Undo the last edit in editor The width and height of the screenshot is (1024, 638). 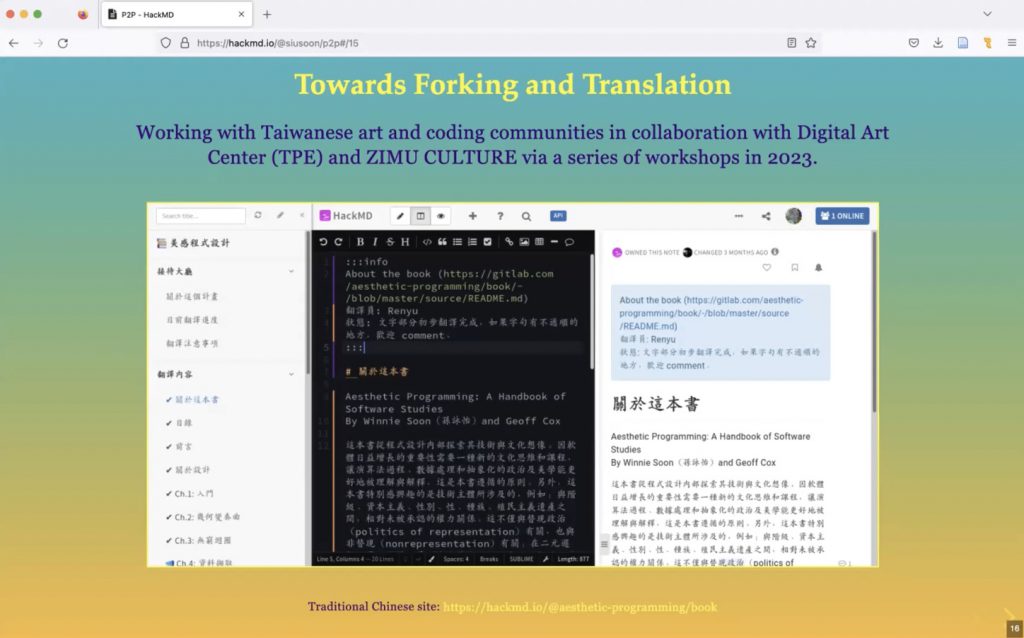click(323, 242)
